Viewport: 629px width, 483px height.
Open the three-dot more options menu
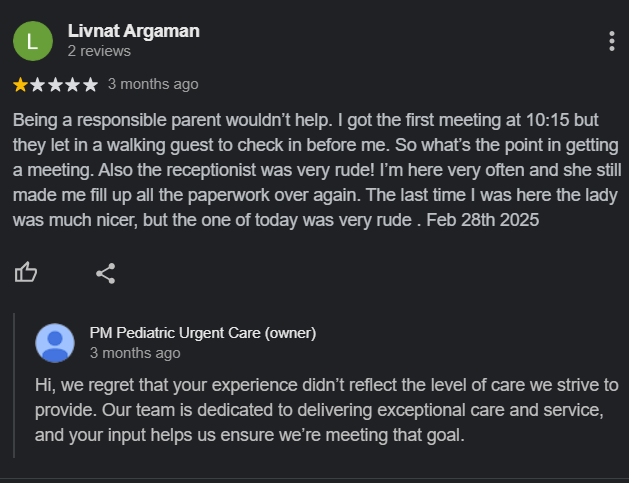611,41
